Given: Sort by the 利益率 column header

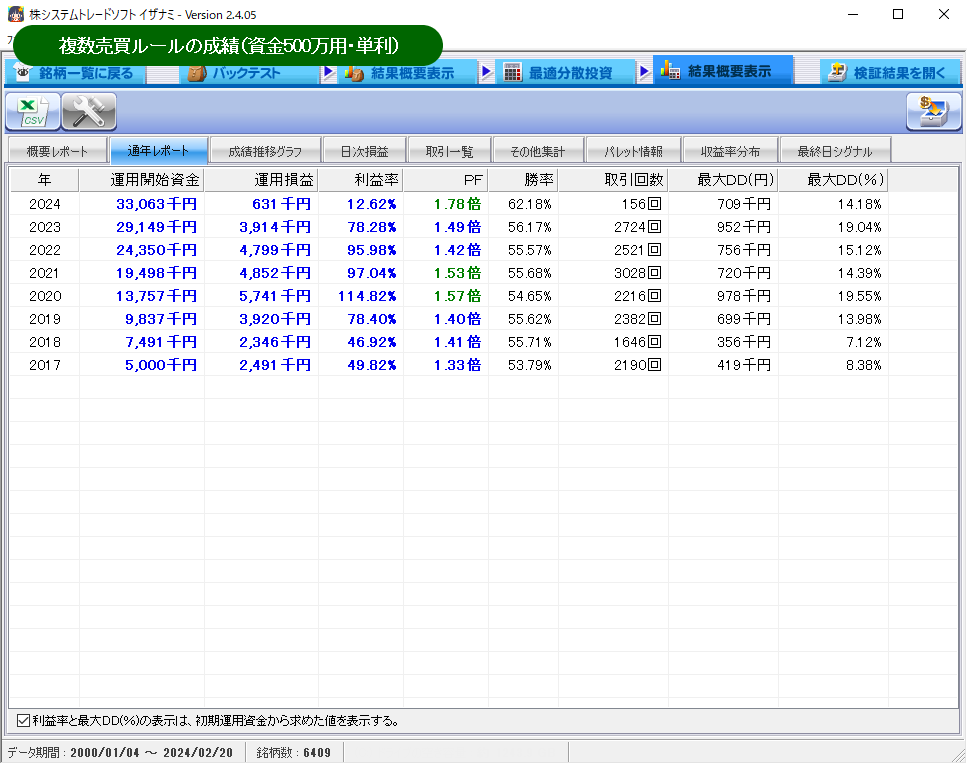Looking at the screenshot, I should tap(360, 180).
